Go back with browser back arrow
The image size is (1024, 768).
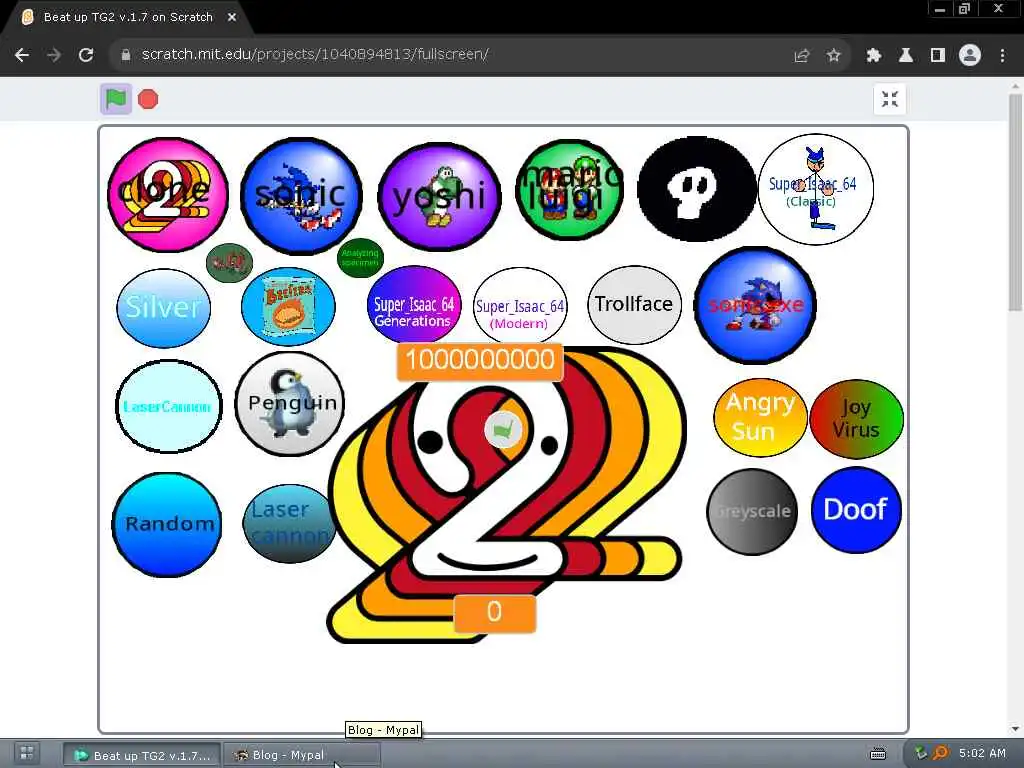(x=22, y=55)
